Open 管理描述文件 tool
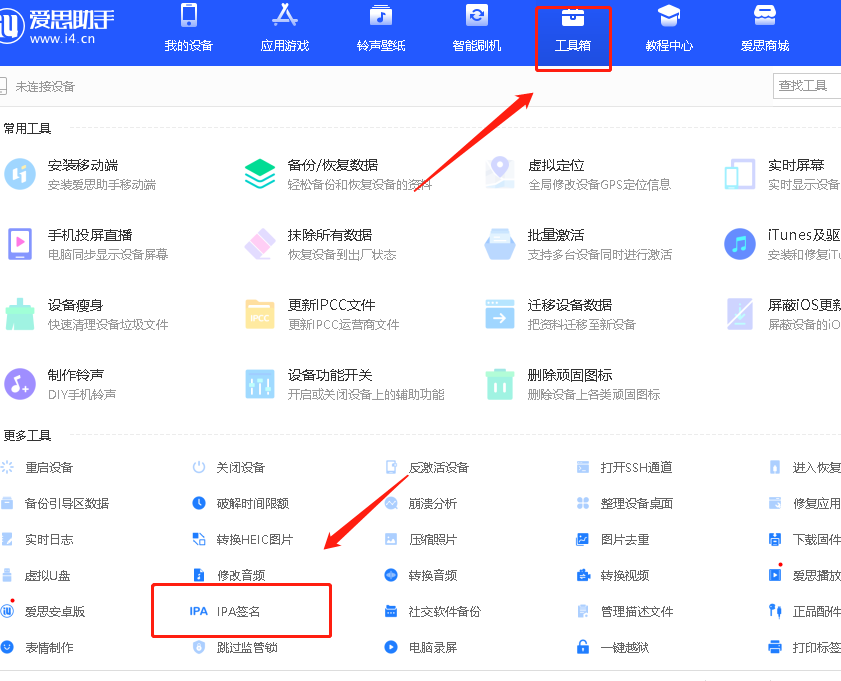 (625, 611)
